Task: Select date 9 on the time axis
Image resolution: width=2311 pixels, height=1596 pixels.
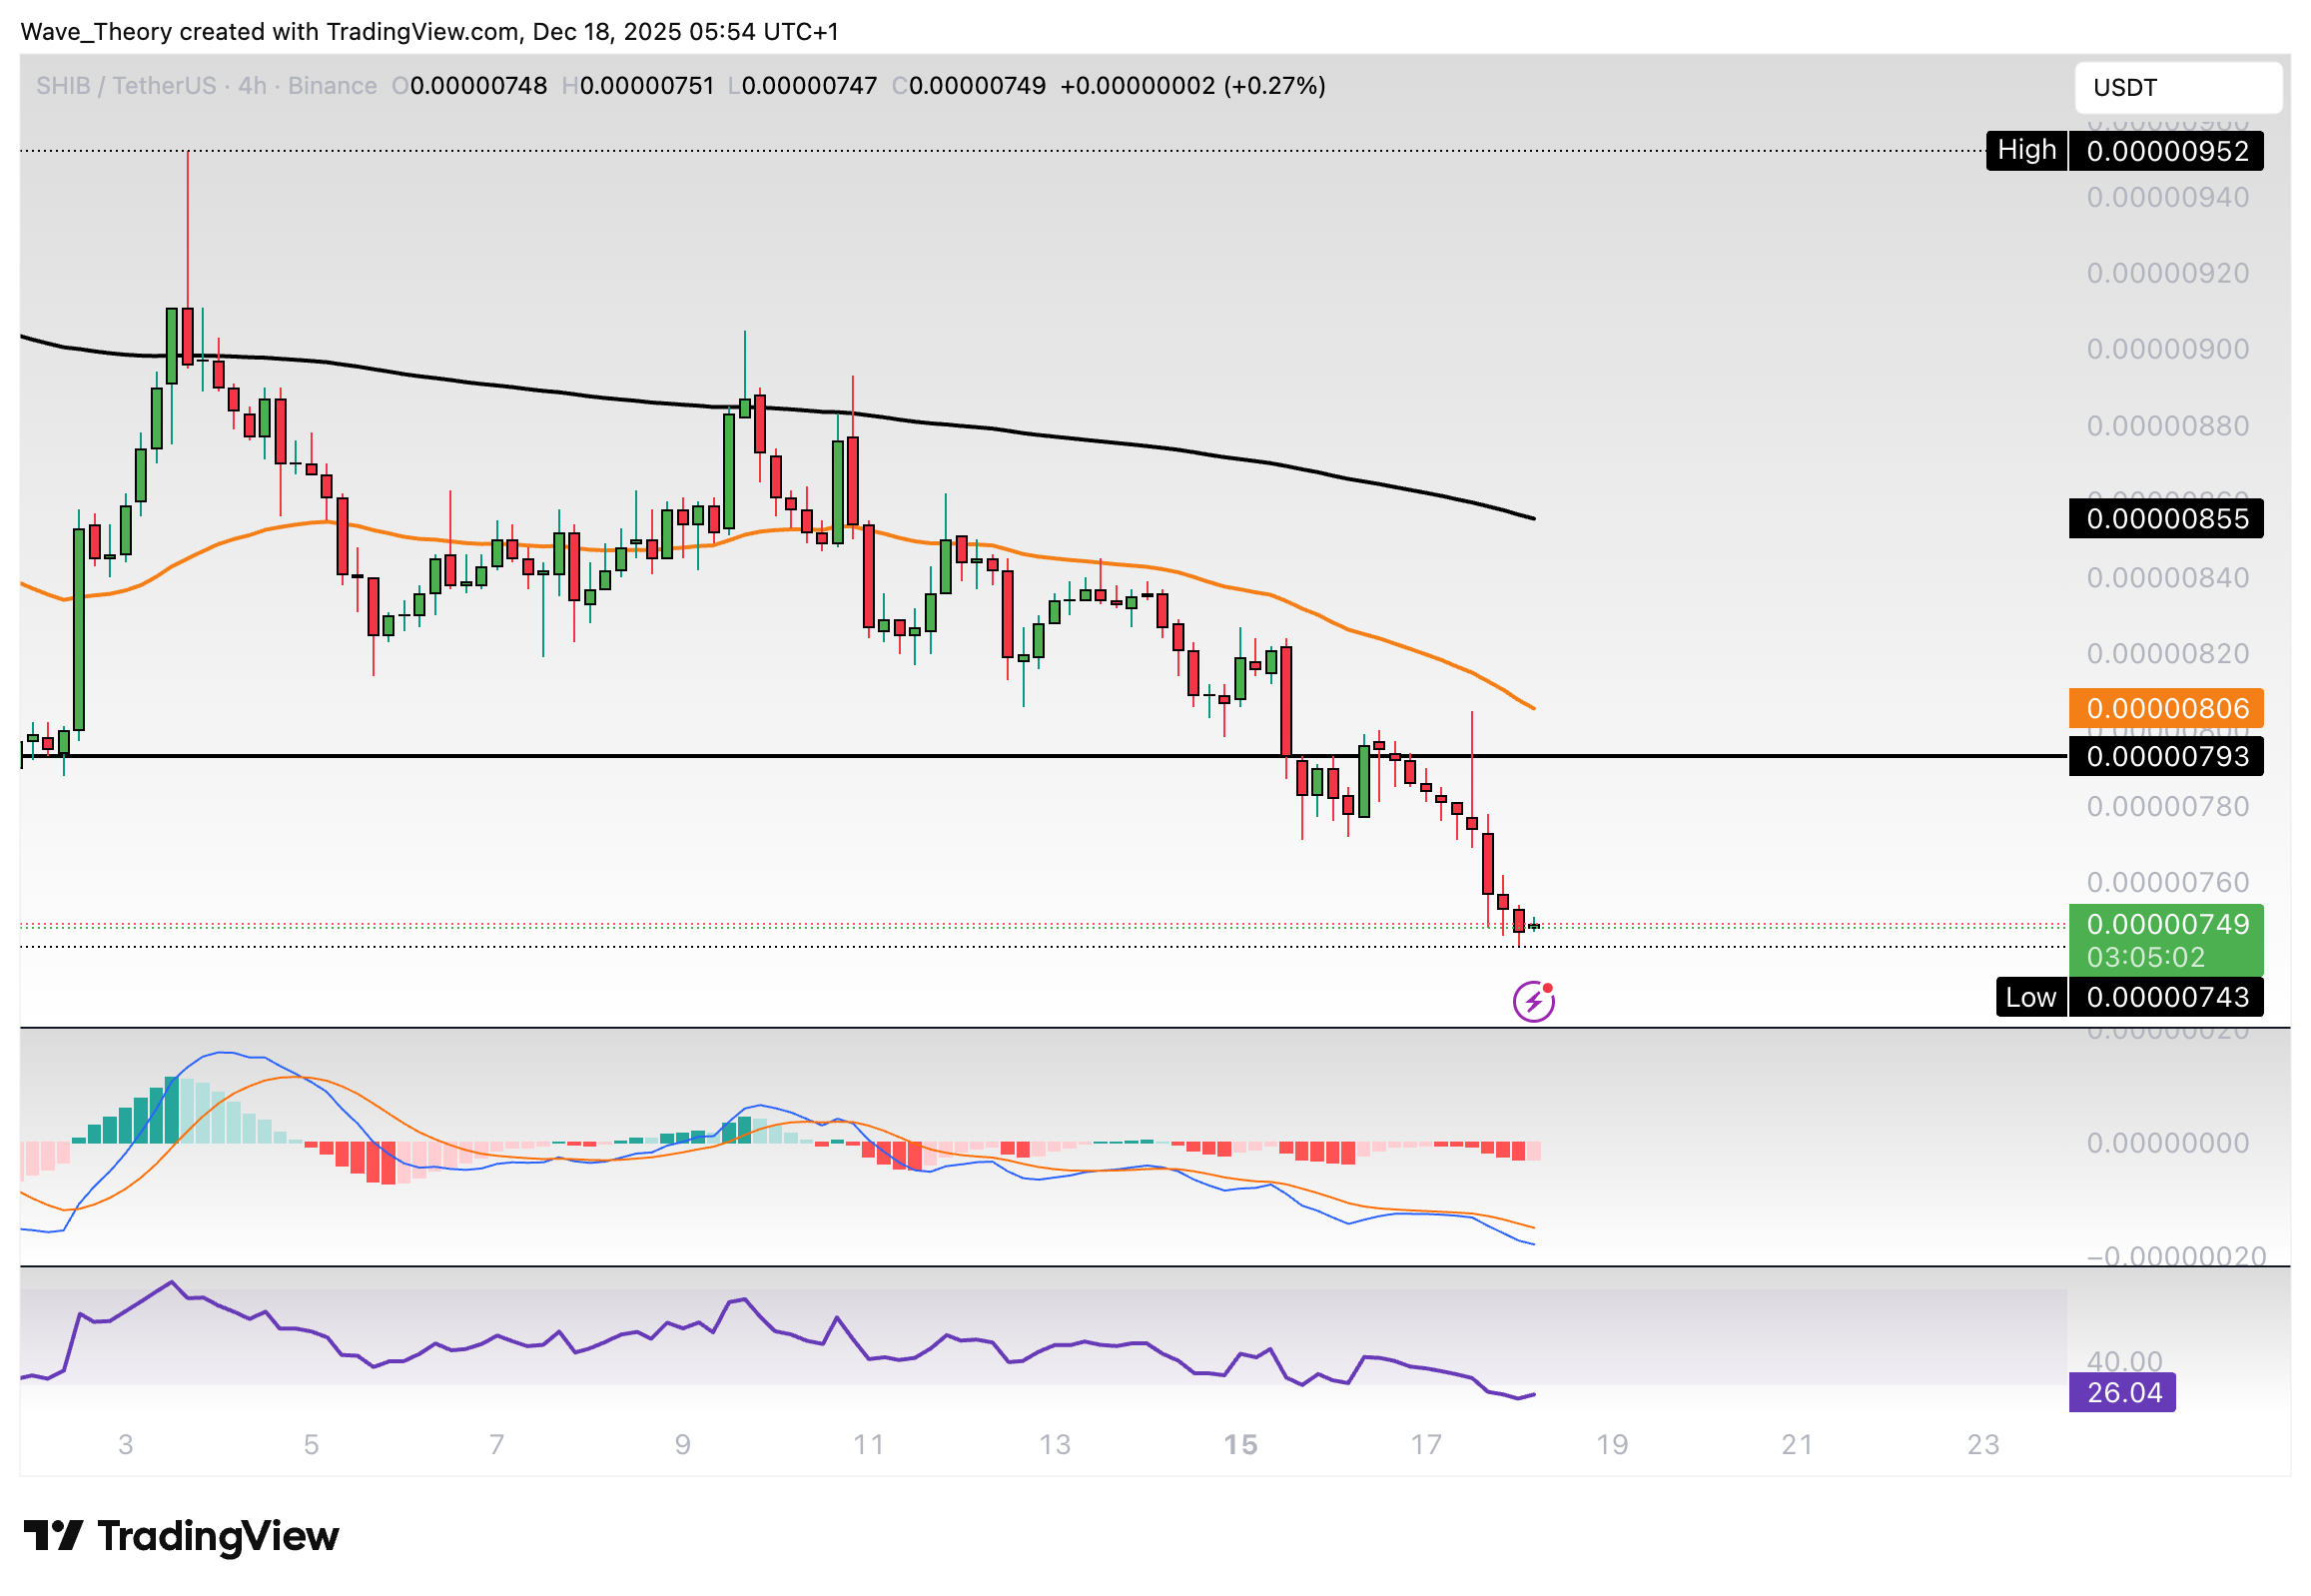Action: [682, 1444]
